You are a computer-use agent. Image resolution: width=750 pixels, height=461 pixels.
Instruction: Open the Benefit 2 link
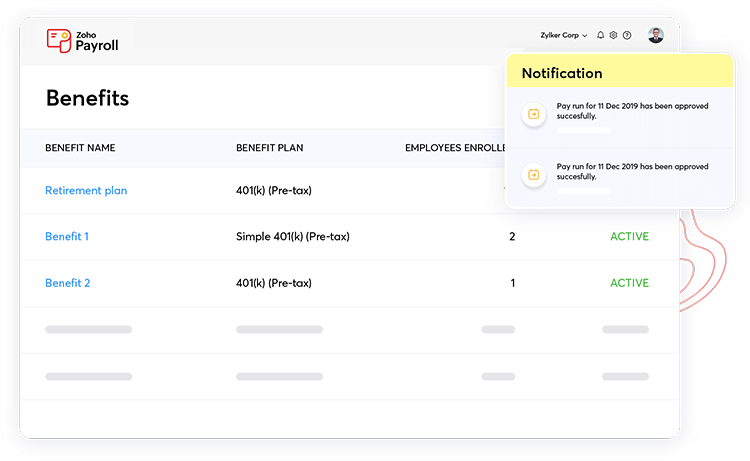68,283
